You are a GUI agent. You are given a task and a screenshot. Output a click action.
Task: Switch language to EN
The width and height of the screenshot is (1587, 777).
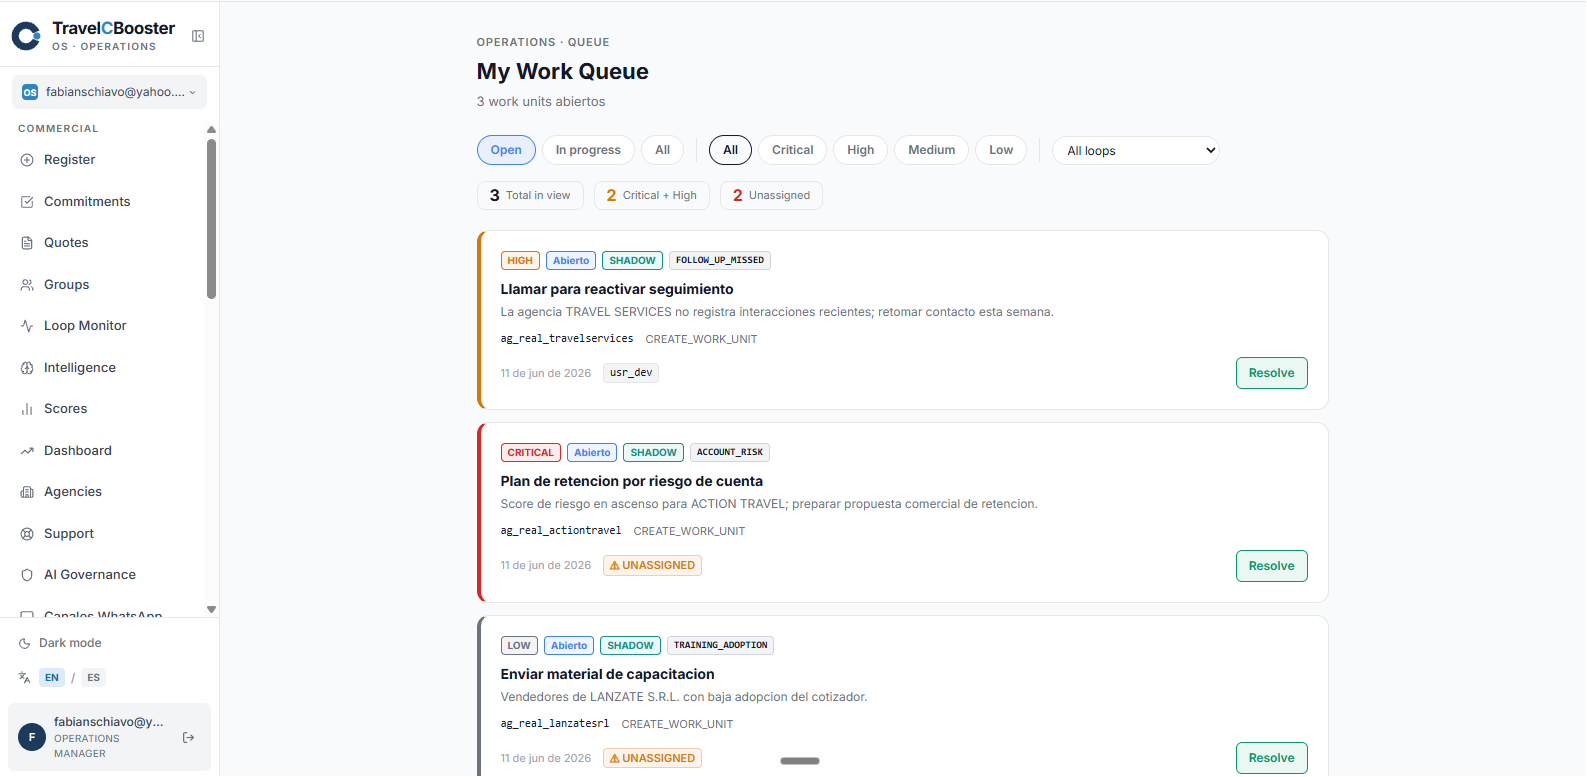[x=52, y=678]
